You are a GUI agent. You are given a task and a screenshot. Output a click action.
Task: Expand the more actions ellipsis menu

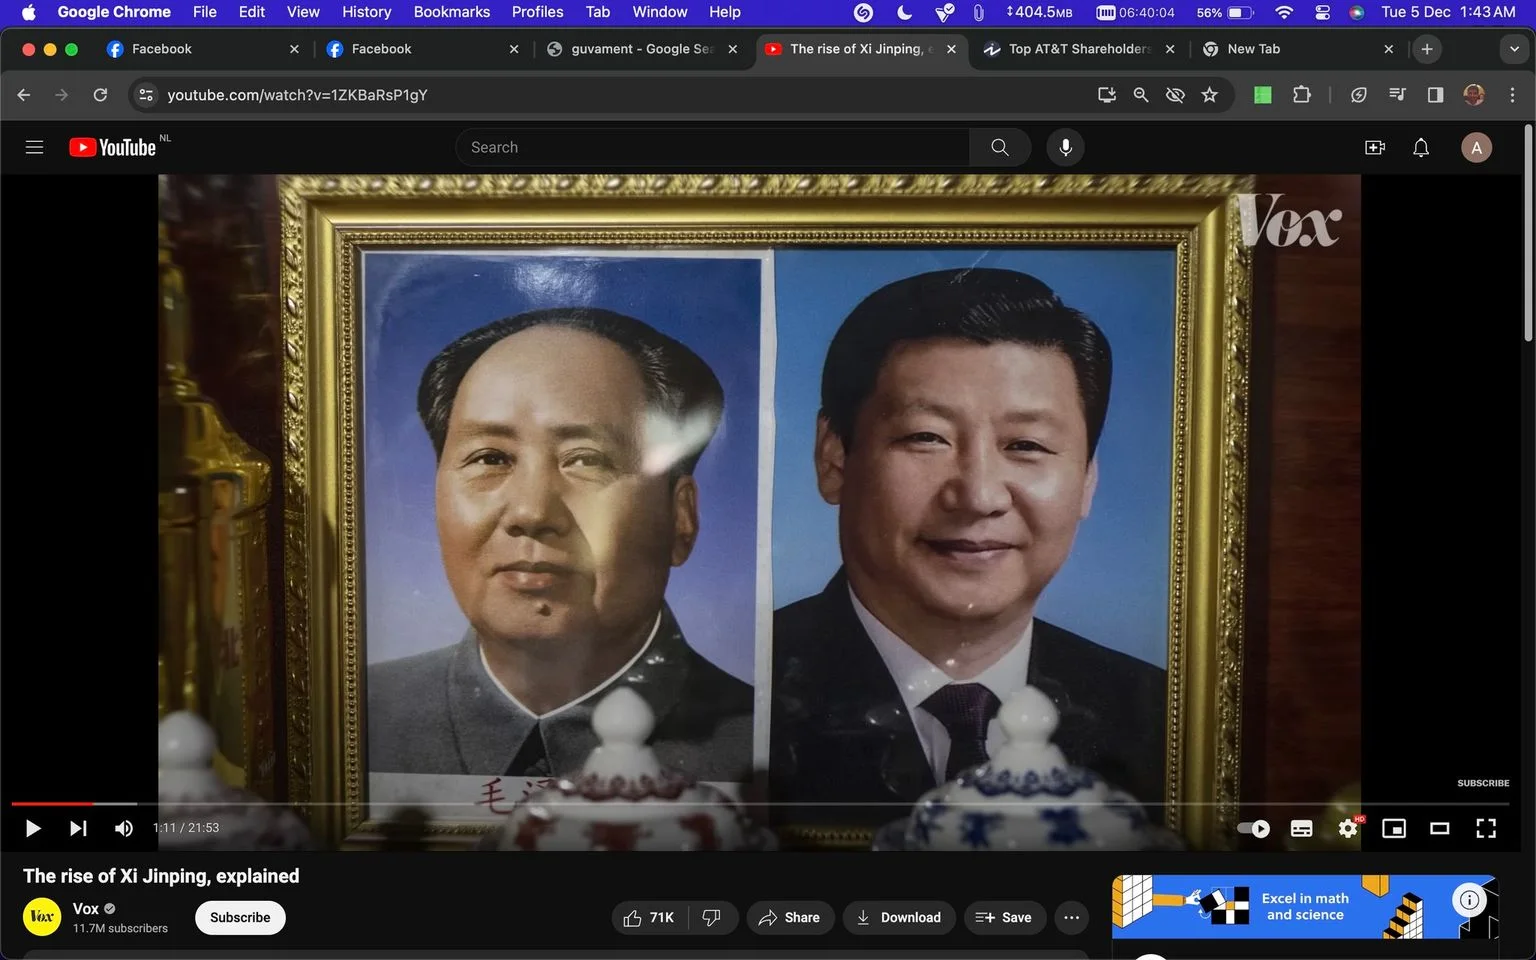[x=1071, y=917]
